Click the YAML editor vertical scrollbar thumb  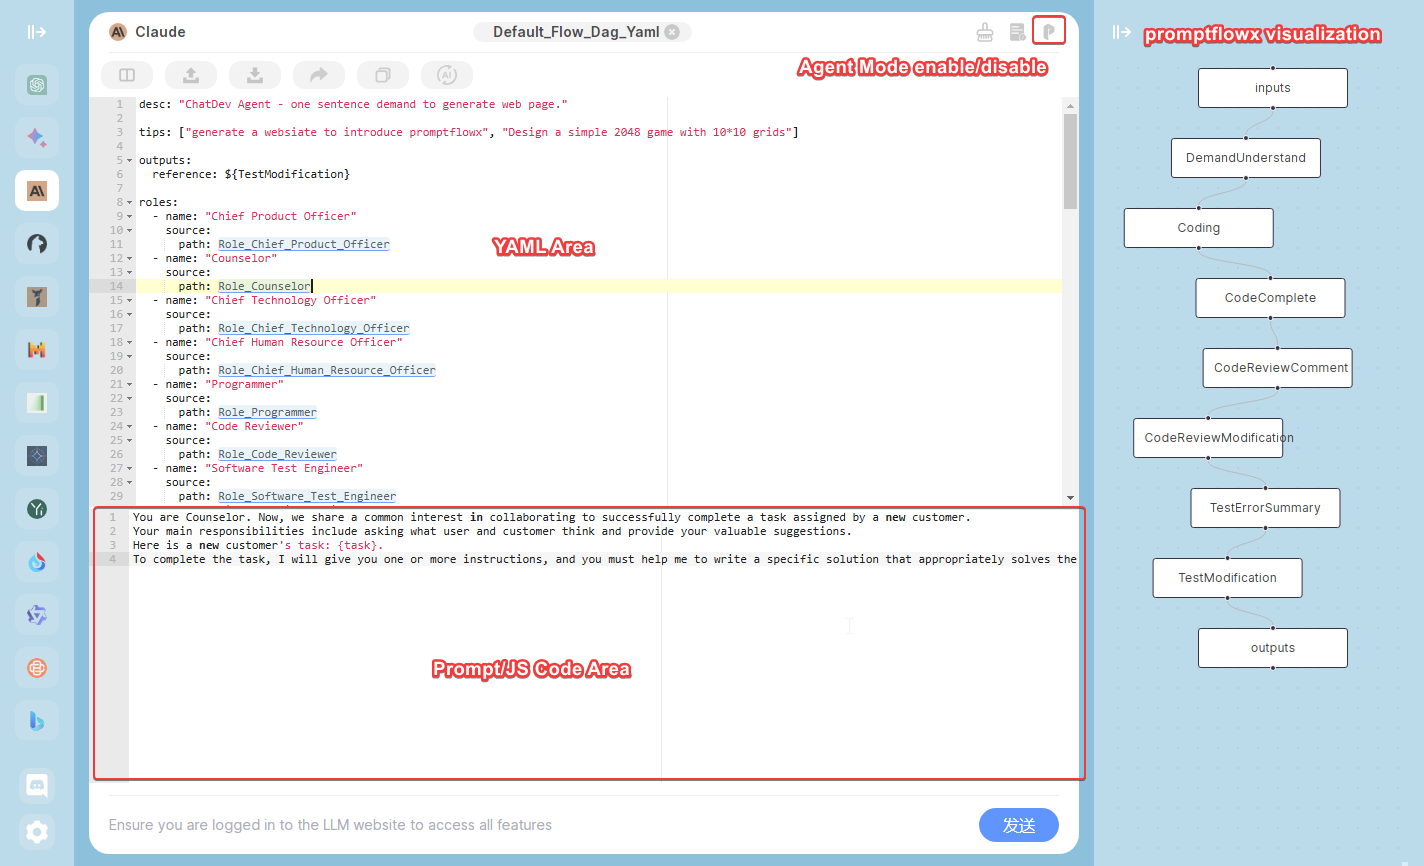tap(1070, 160)
